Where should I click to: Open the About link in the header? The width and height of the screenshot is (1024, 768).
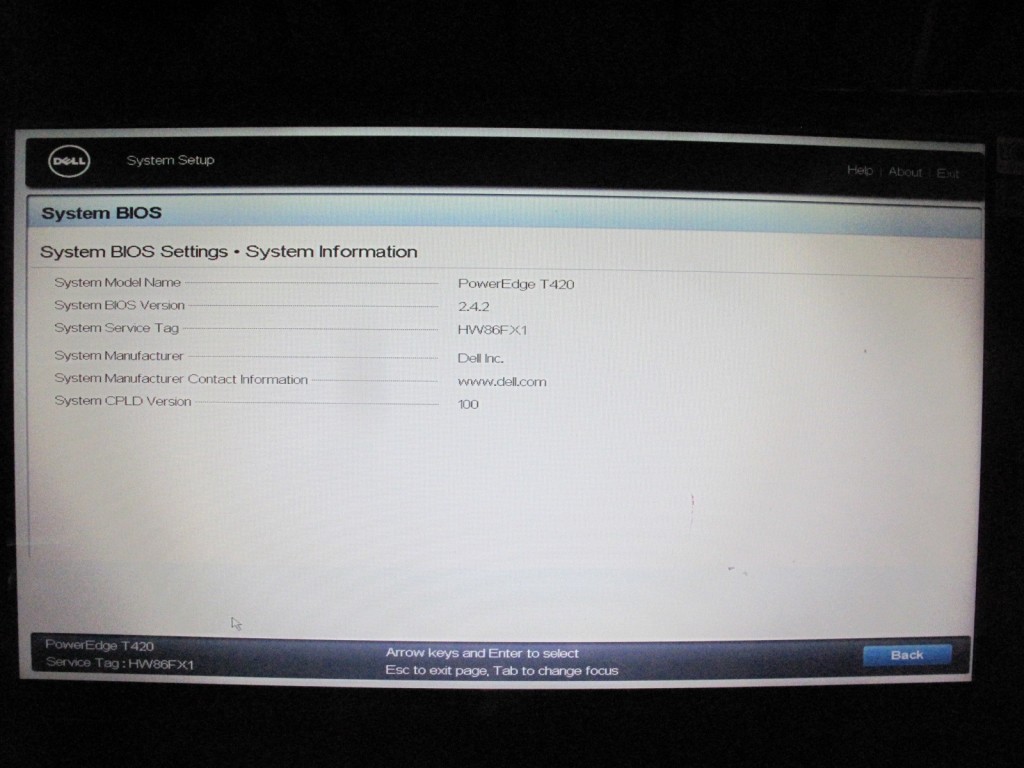tap(905, 172)
